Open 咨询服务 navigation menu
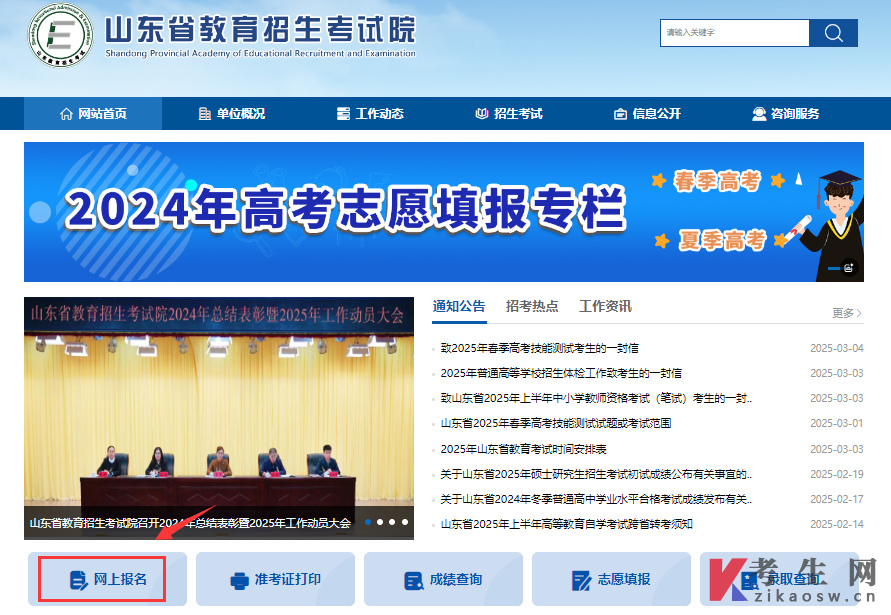 [x=786, y=114]
